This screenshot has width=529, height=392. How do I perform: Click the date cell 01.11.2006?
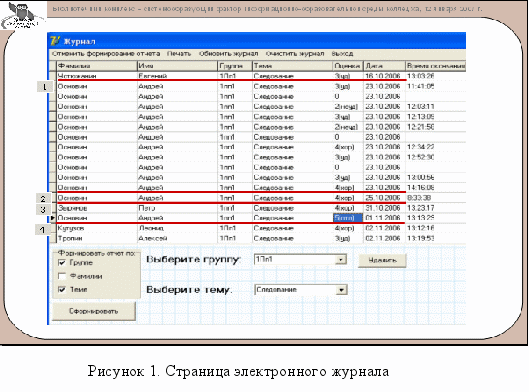click(x=383, y=218)
